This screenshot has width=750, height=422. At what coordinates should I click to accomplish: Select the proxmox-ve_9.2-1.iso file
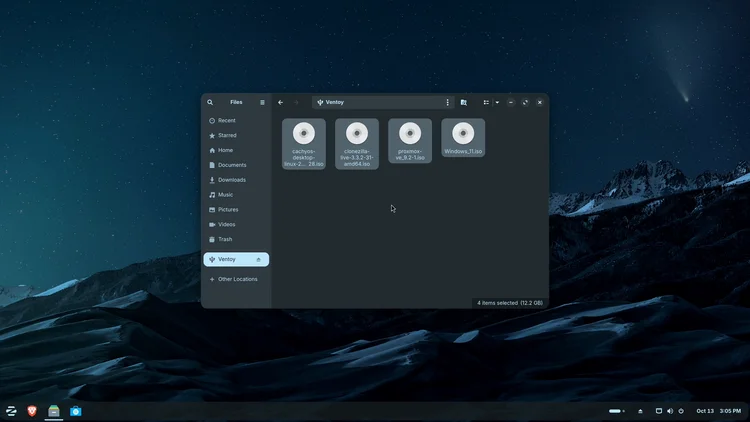point(410,141)
